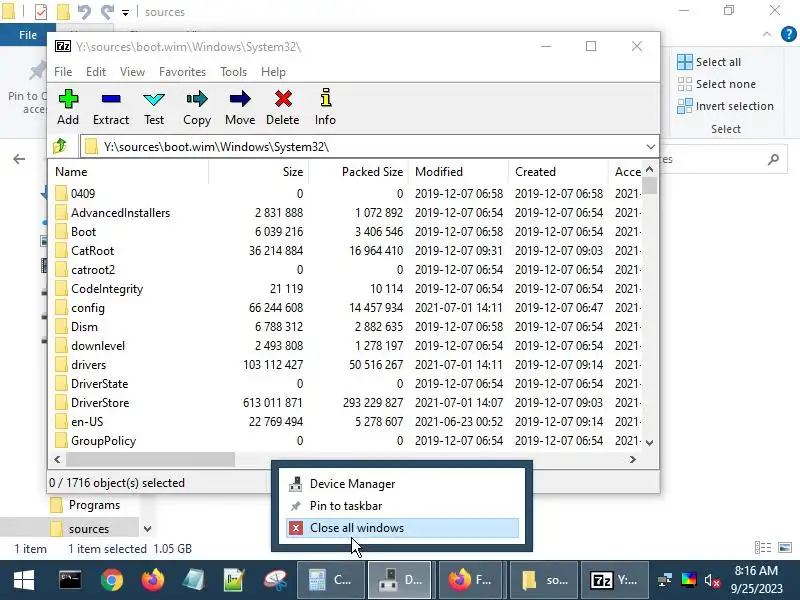The width and height of the screenshot is (800, 600).
Task: Click the muted volume tray icon
Action: click(712, 580)
